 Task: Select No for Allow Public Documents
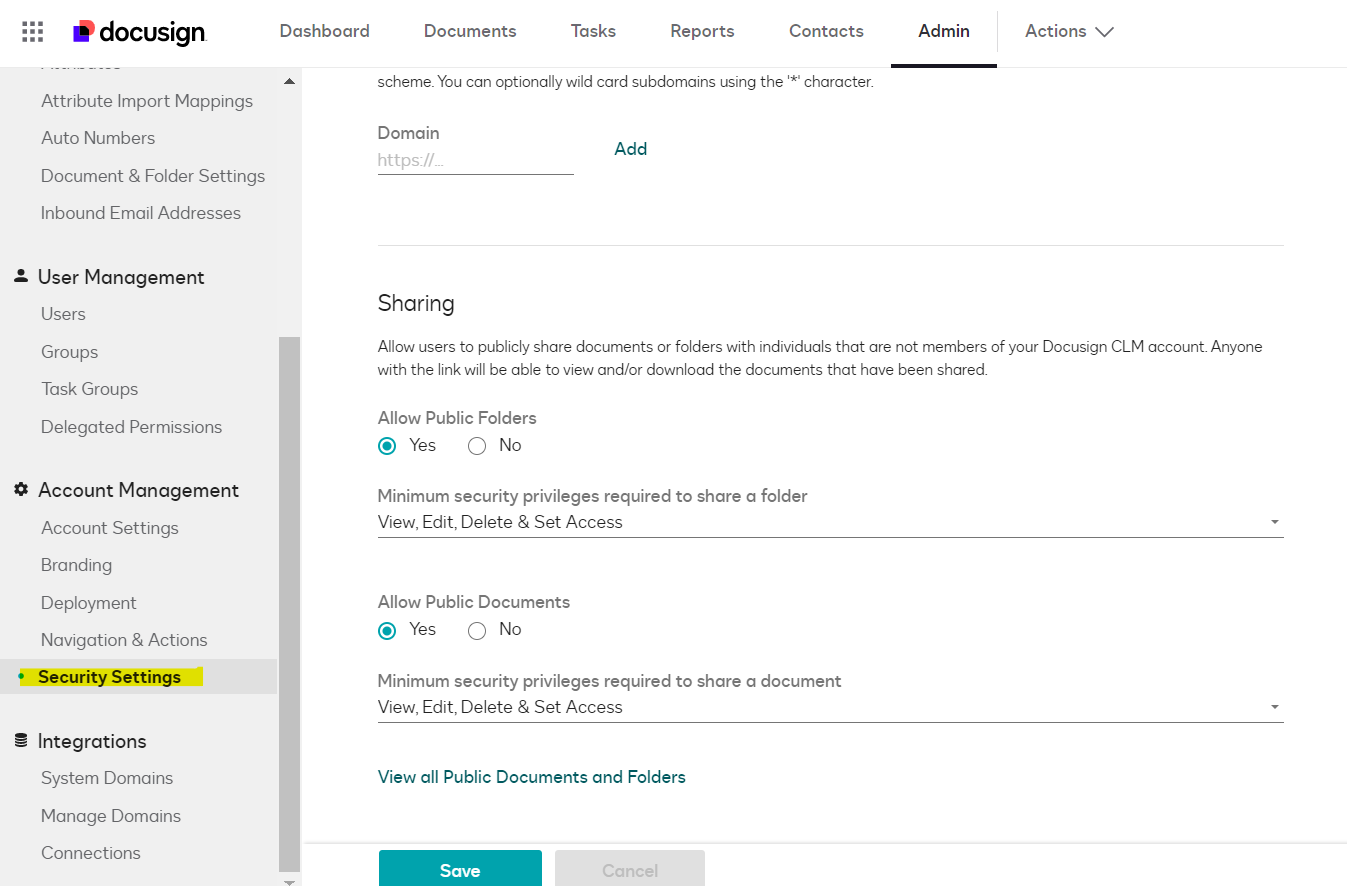pos(476,630)
